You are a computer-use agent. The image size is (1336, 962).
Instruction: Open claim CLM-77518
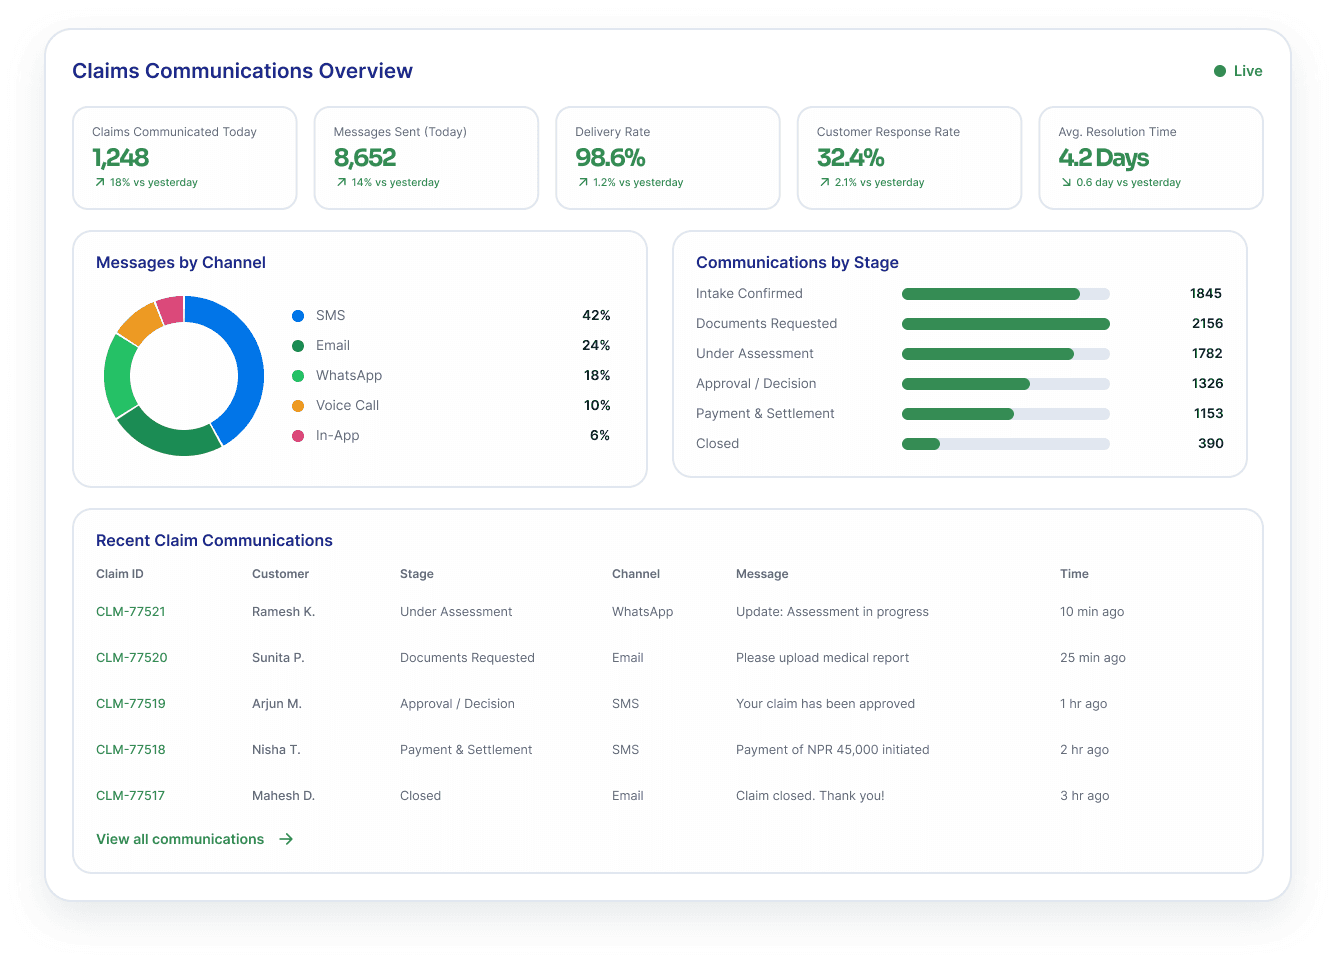click(x=131, y=750)
